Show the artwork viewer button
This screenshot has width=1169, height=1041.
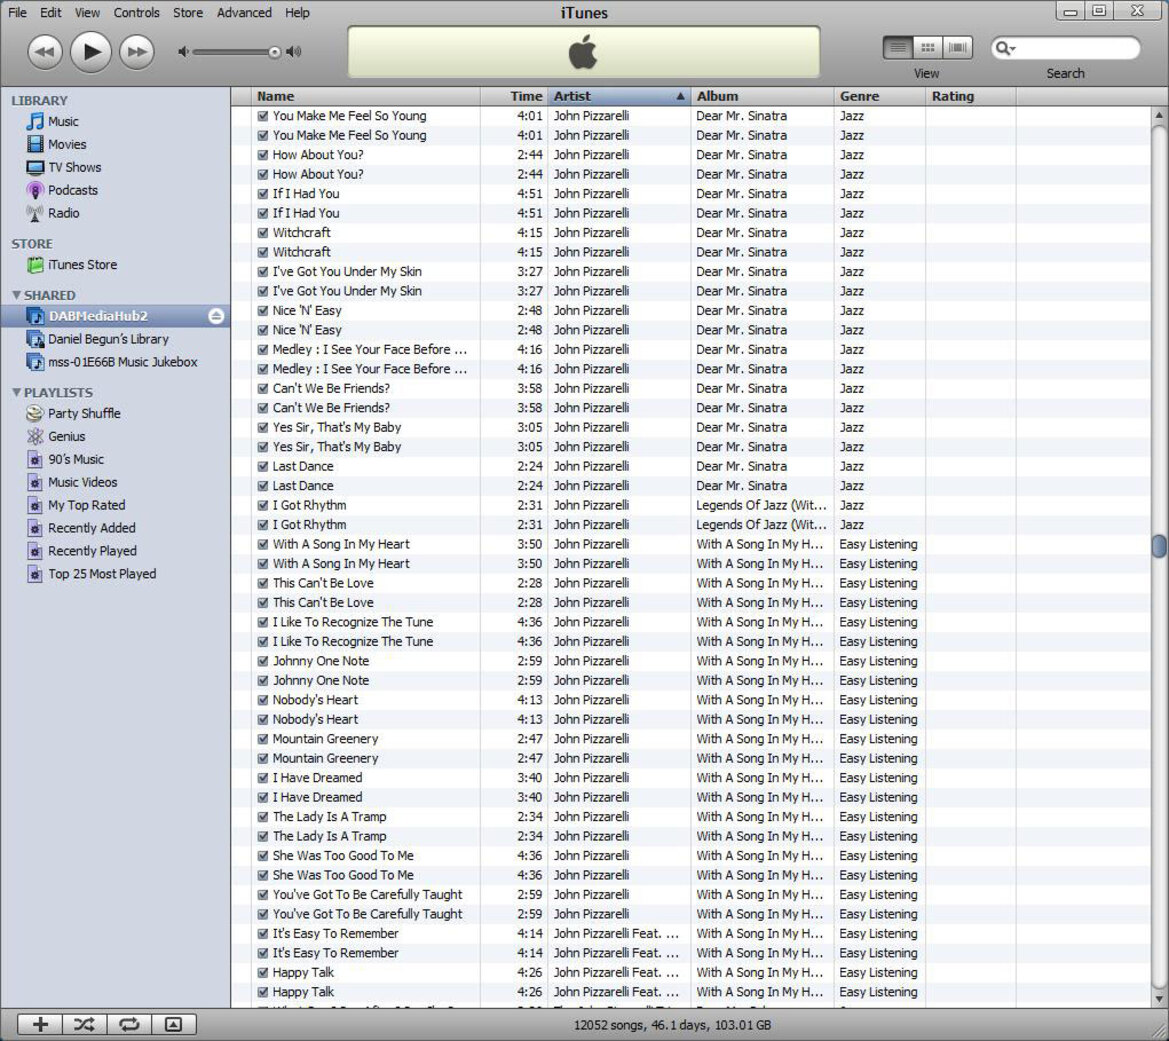(174, 1025)
